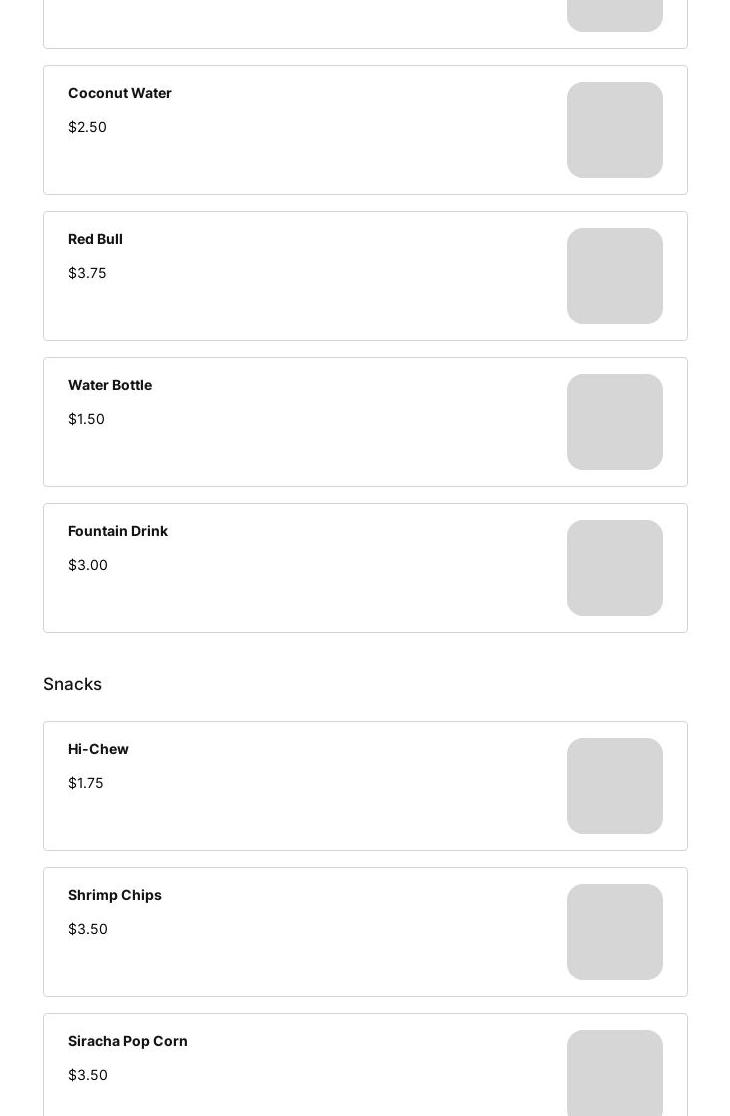Viewport: 730px width, 1116px height.
Task: Click the Fountain Drink image thumbnail
Action: 614,568
